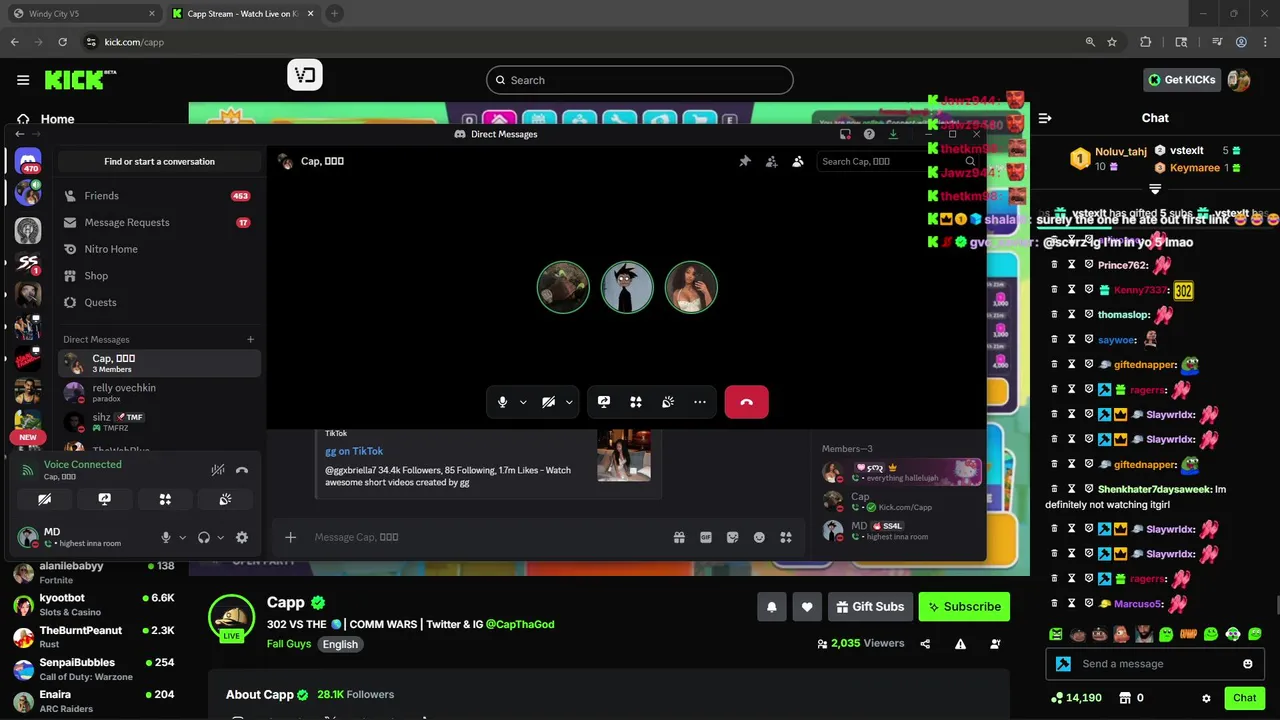
Task: Create new DM with plus icon
Action: click(x=250, y=339)
